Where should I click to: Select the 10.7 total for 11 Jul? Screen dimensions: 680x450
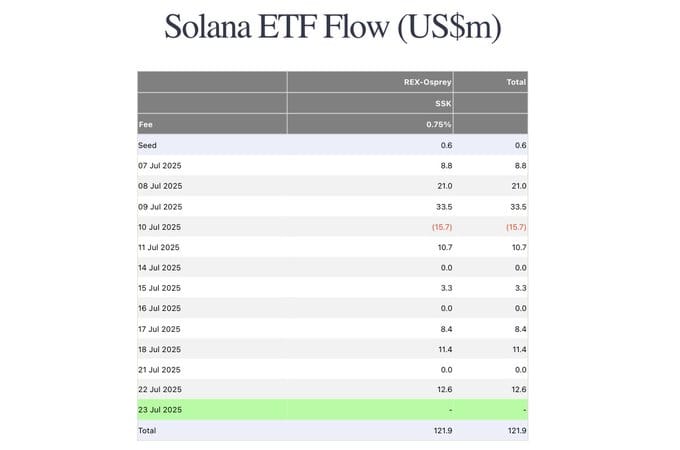(519, 248)
